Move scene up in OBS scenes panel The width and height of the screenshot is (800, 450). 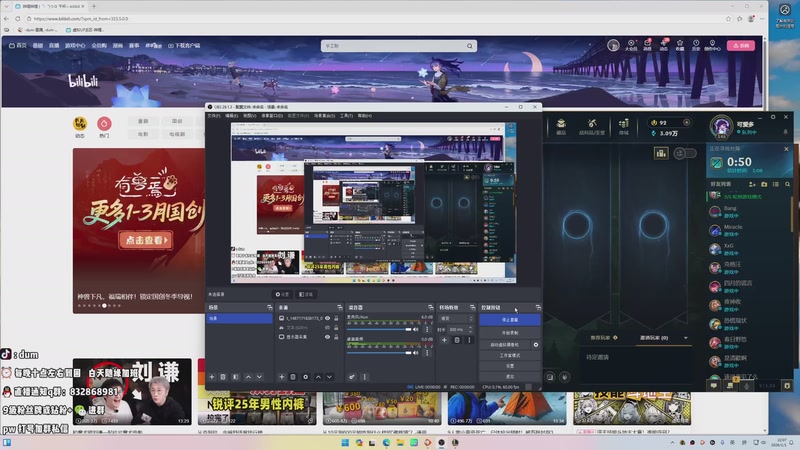click(x=248, y=377)
